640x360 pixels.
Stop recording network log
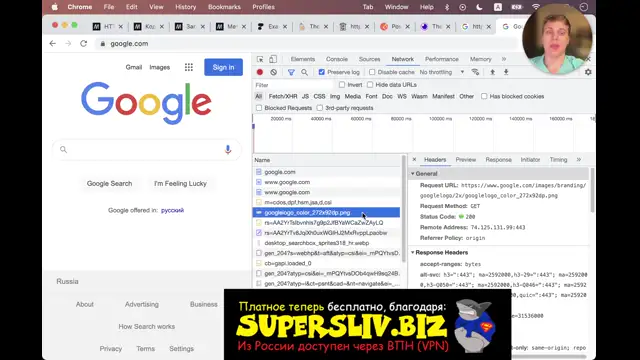[260, 72]
